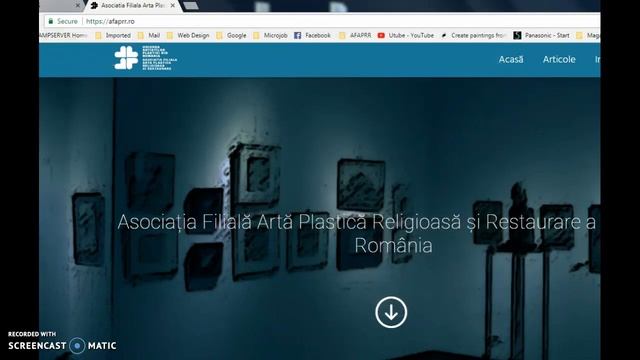The height and width of the screenshot is (360, 640).
Task: Open the AFAPRR bookmark folder
Action: pos(355,36)
